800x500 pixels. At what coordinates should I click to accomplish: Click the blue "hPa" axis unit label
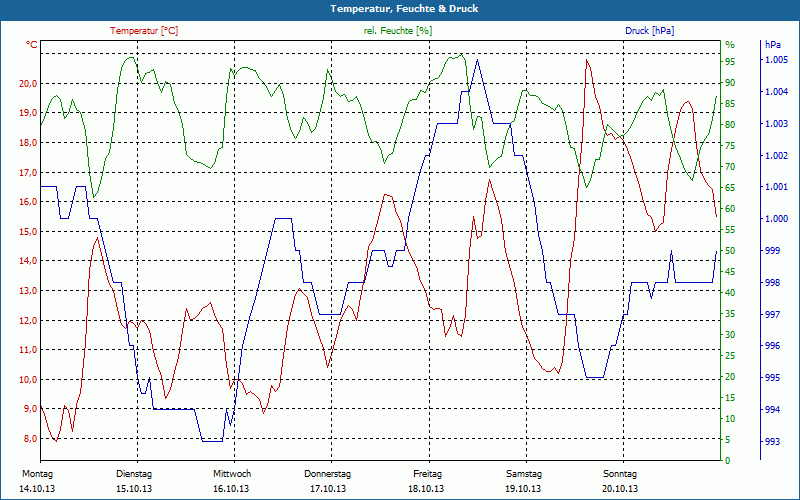tap(773, 45)
